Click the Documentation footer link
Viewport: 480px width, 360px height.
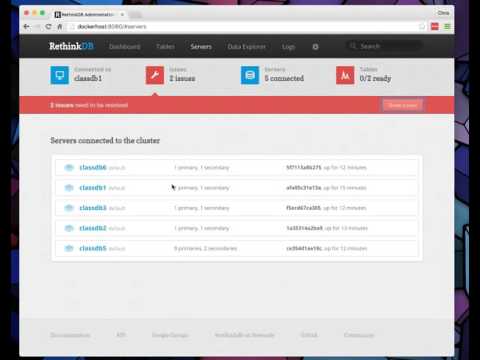click(x=70, y=335)
